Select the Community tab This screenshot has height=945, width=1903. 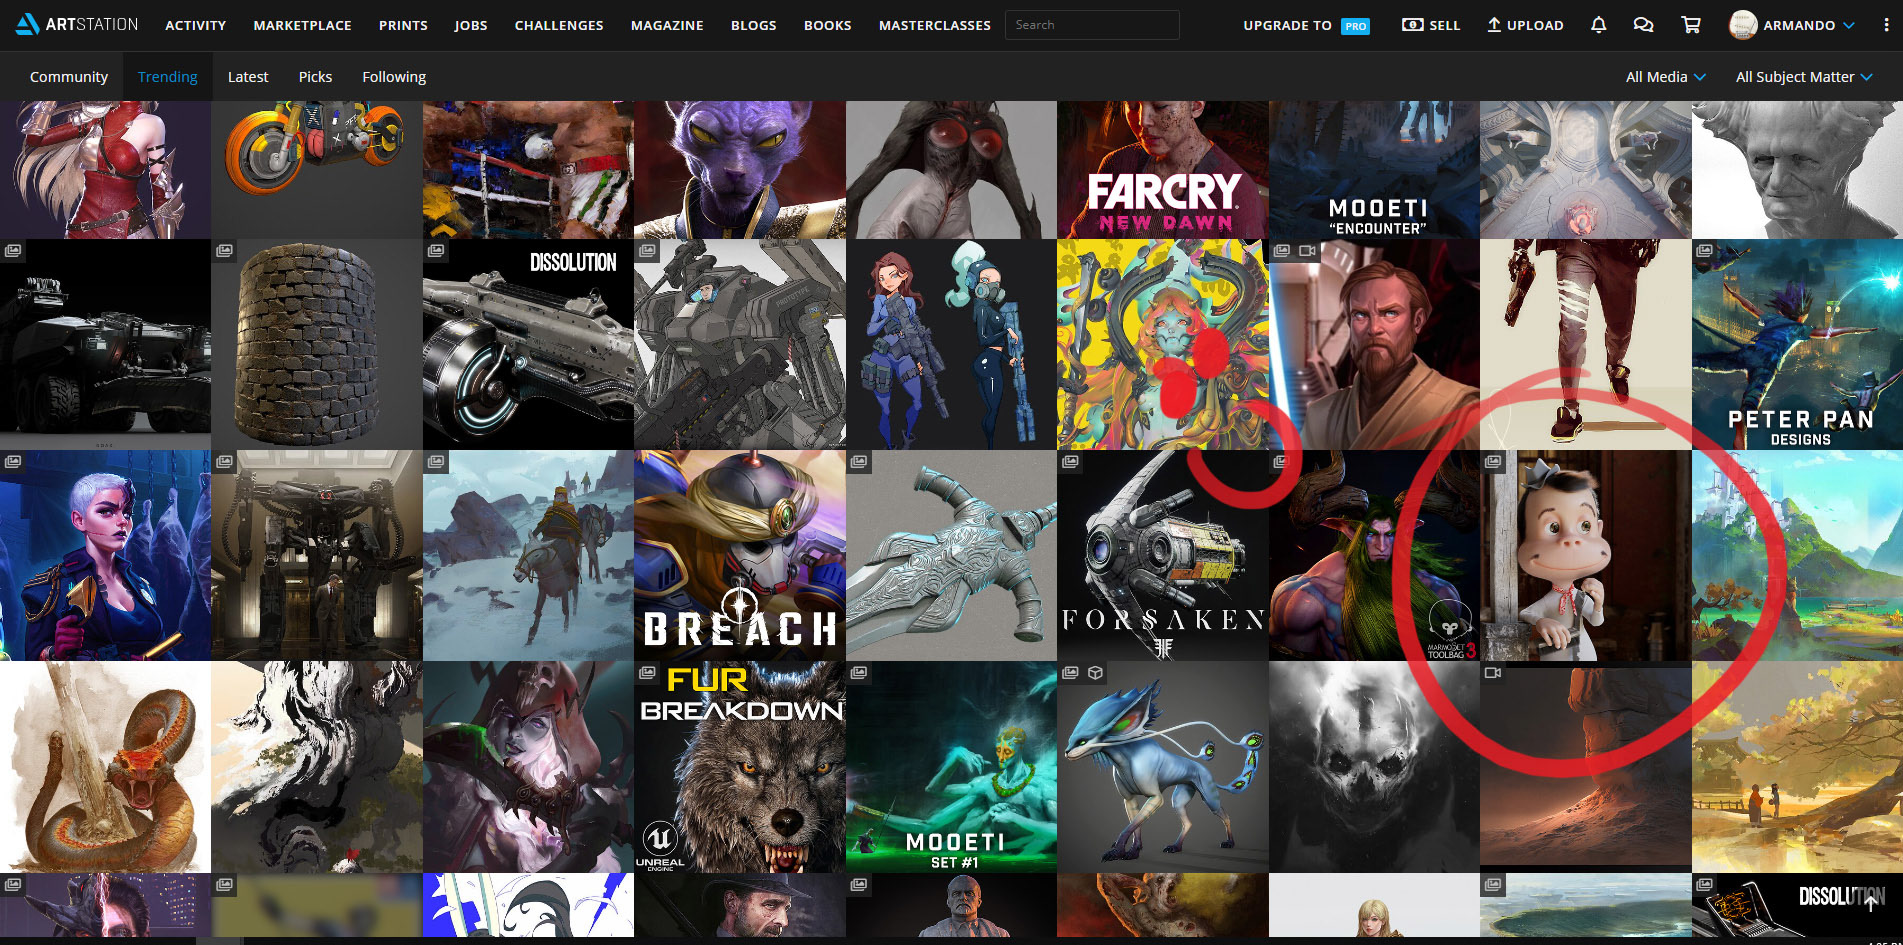69,77
